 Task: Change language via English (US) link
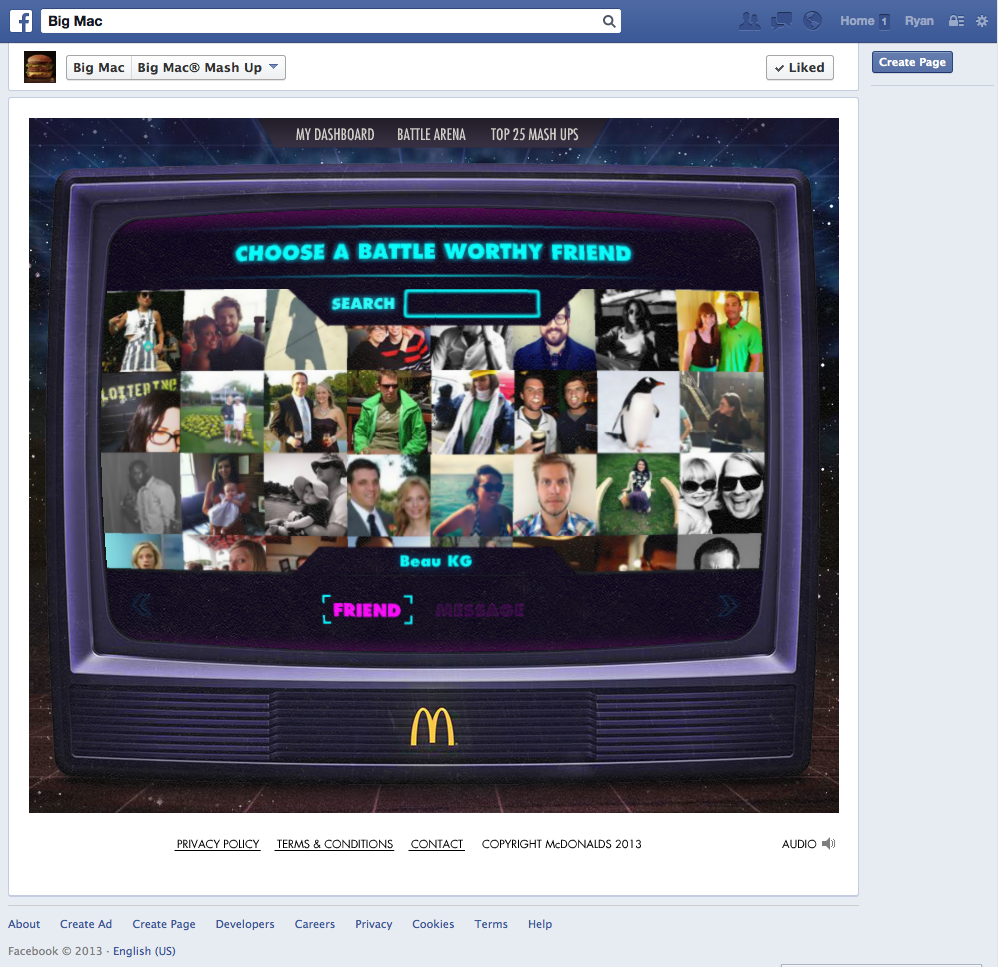144,950
